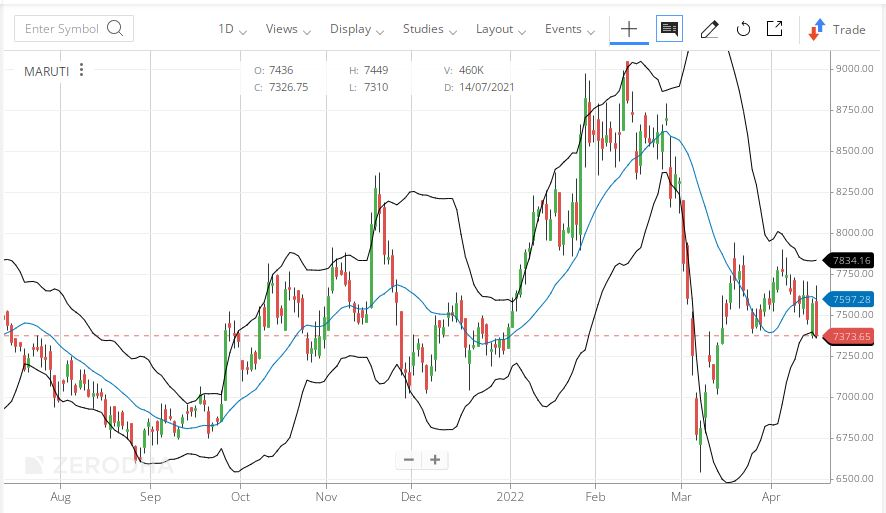Focus the Enter Symbol field
Screen dimensions: 886x513
coord(73,28)
